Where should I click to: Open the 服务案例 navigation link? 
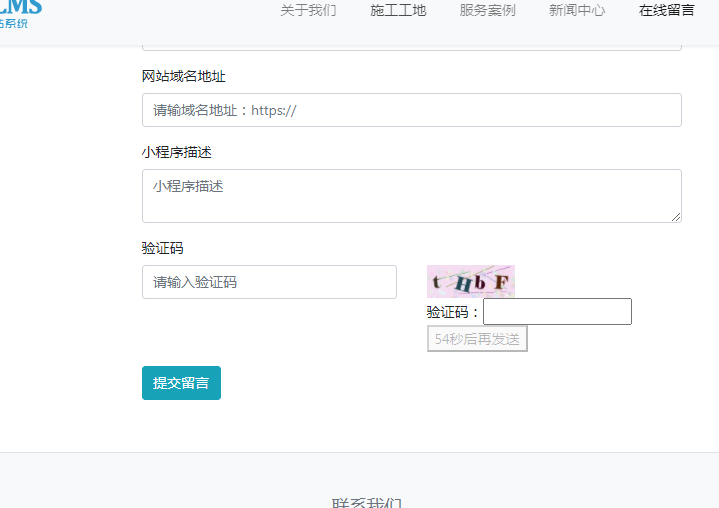click(487, 11)
